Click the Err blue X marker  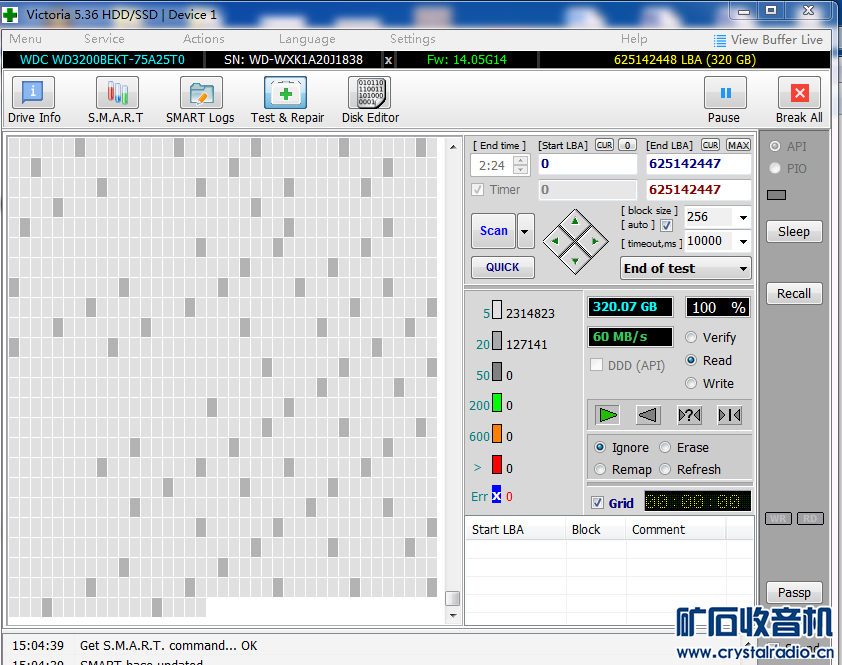(x=497, y=495)
